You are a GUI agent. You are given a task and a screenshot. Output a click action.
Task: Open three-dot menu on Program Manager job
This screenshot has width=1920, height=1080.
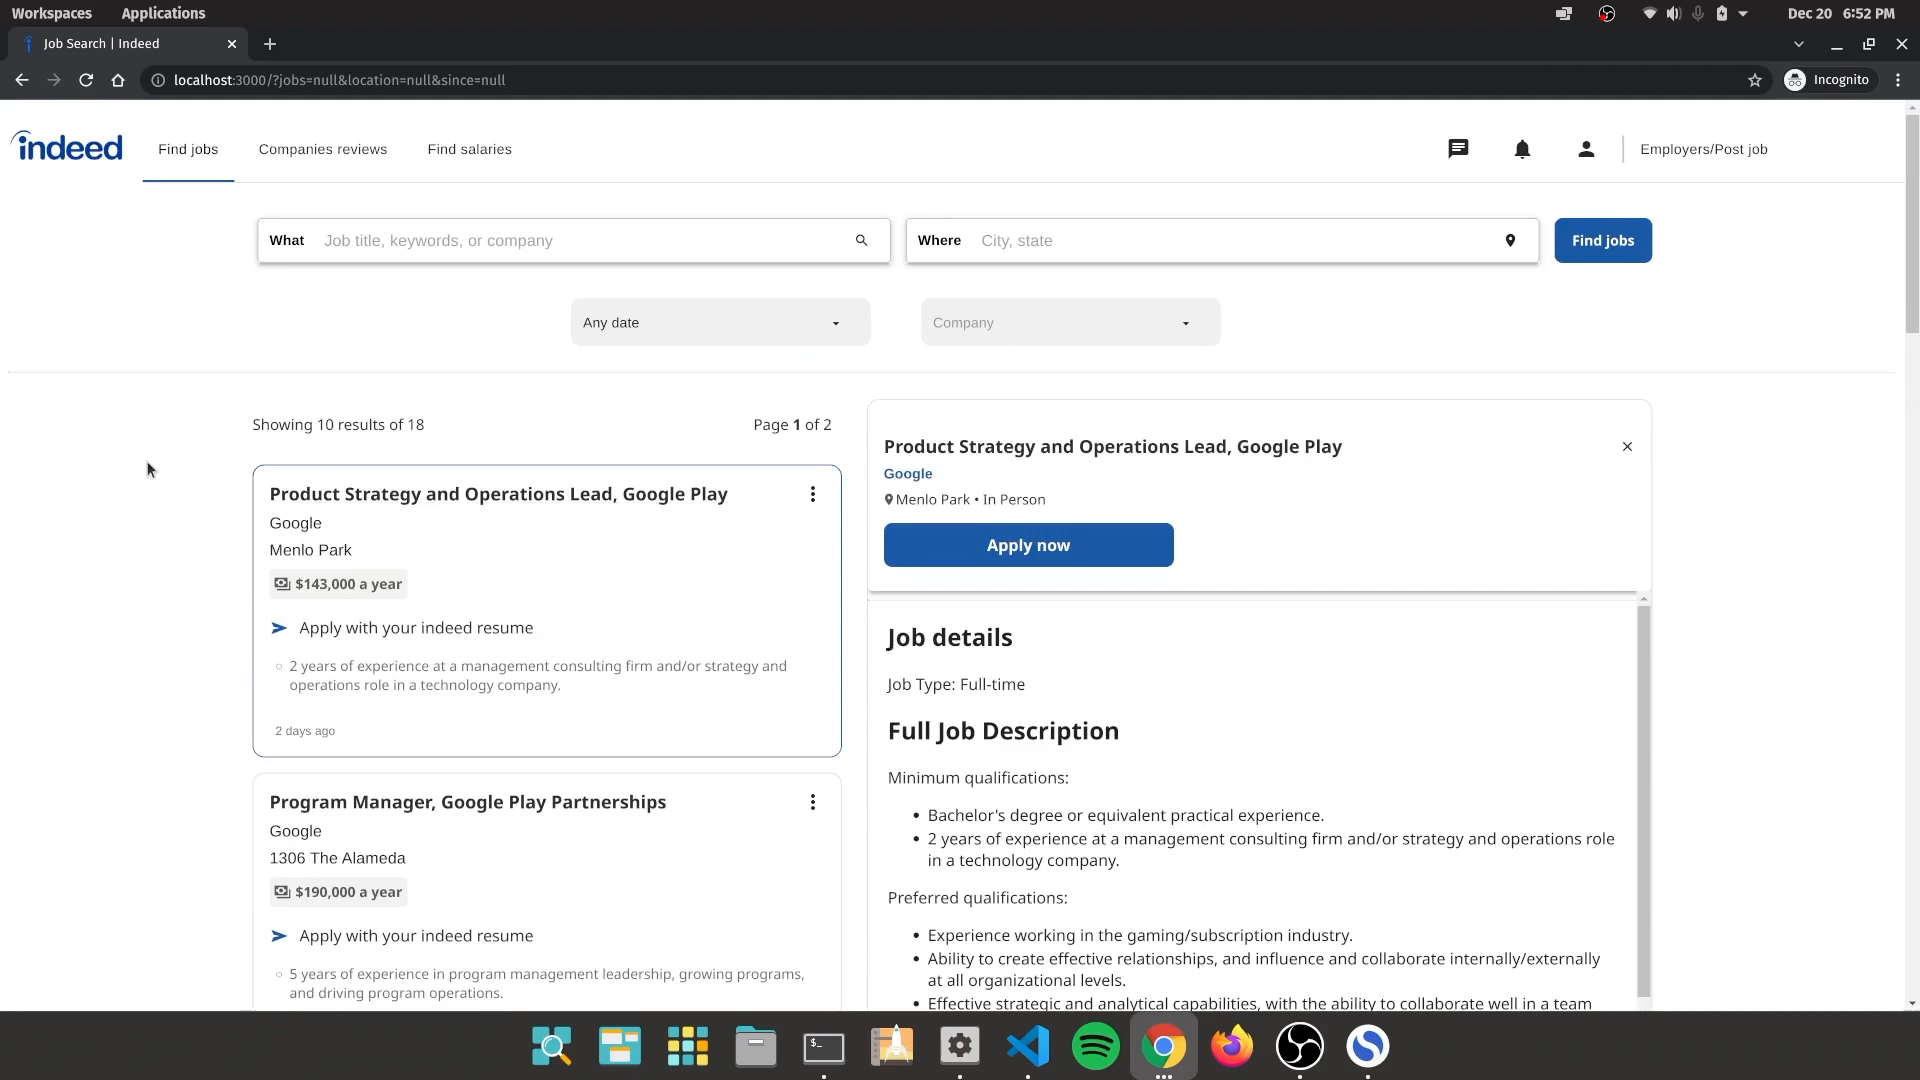(x=813, y=802)
